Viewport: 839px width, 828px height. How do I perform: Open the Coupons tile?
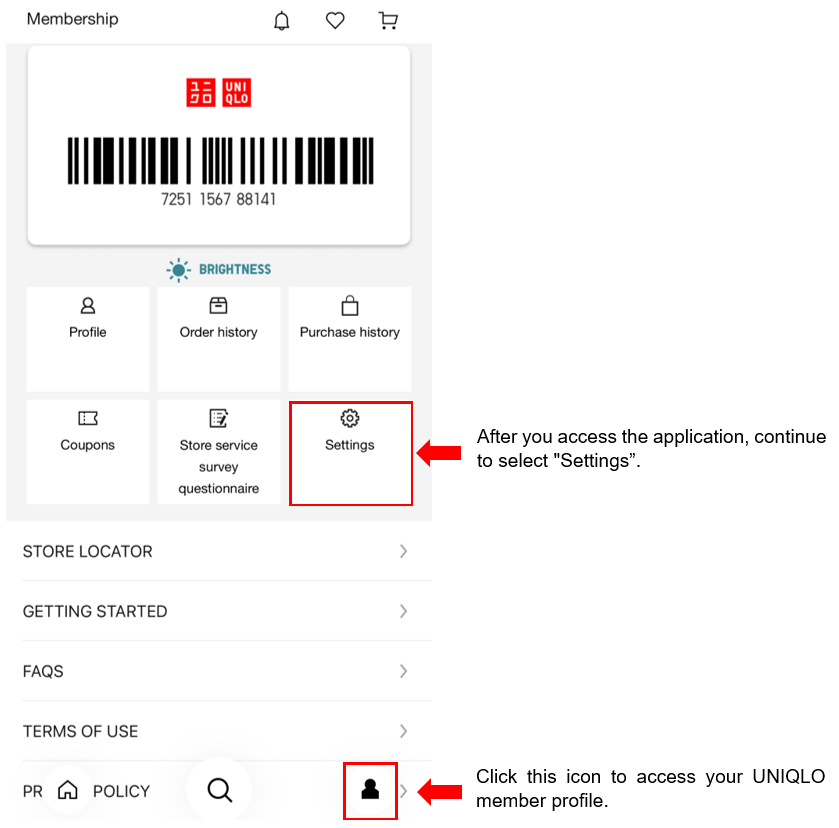[88, 451]
